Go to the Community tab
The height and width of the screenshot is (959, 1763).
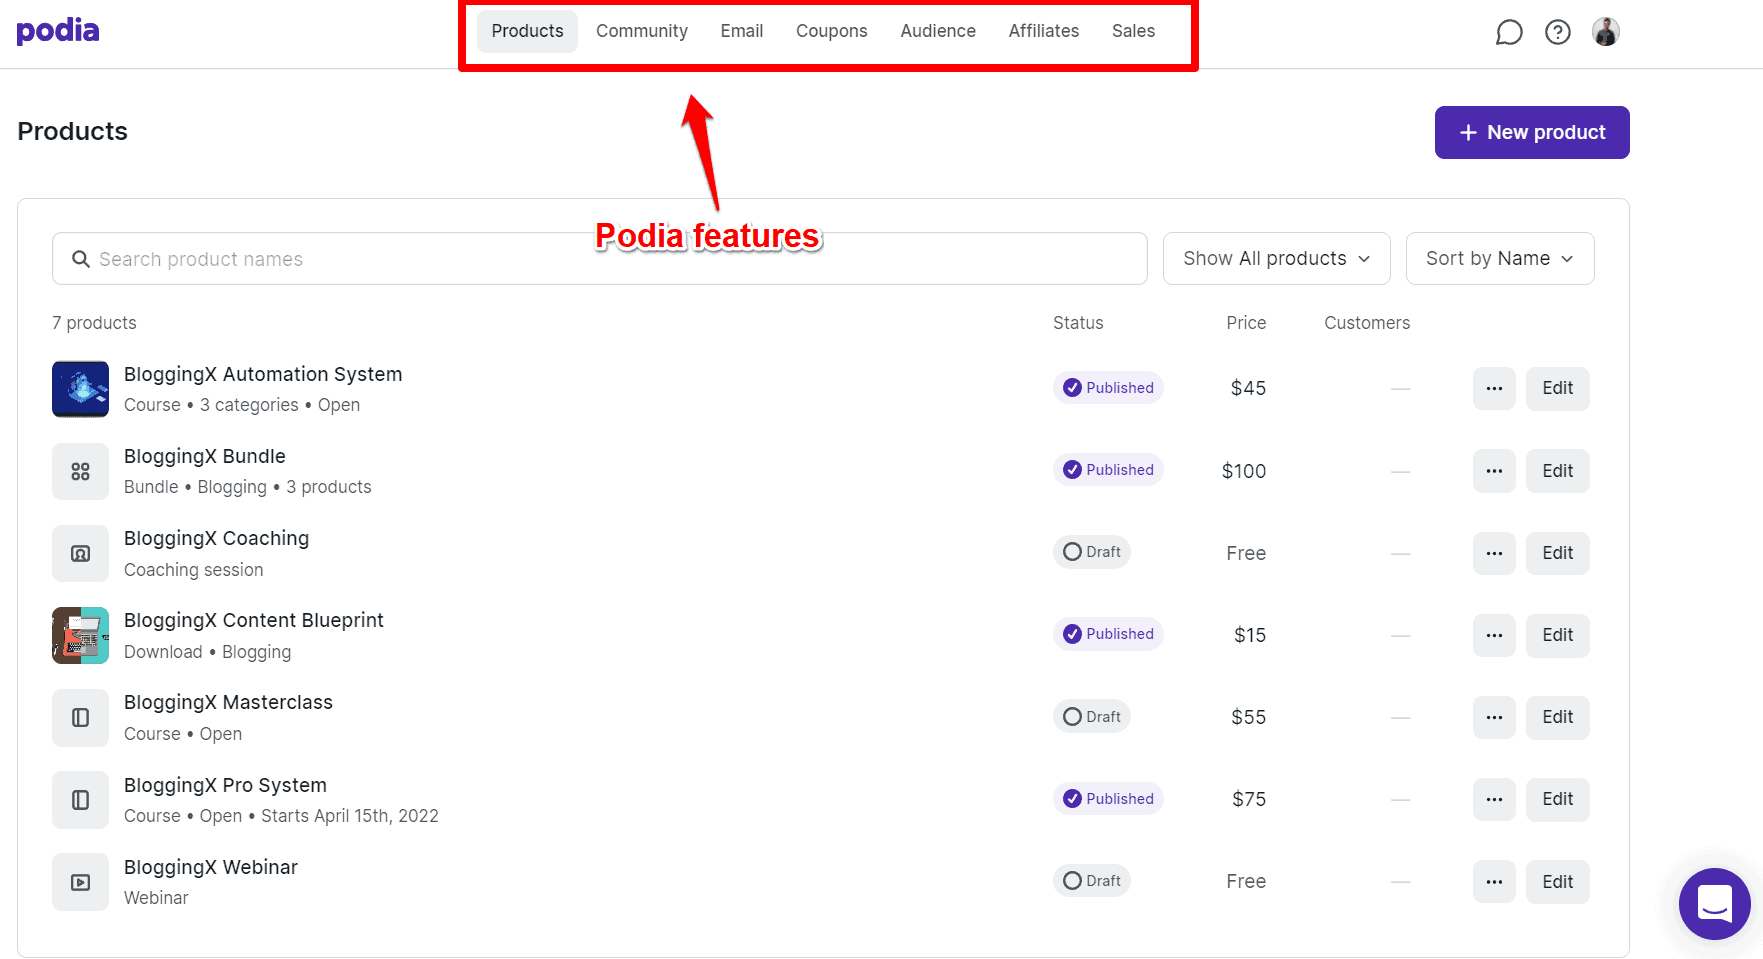point(642,31)
